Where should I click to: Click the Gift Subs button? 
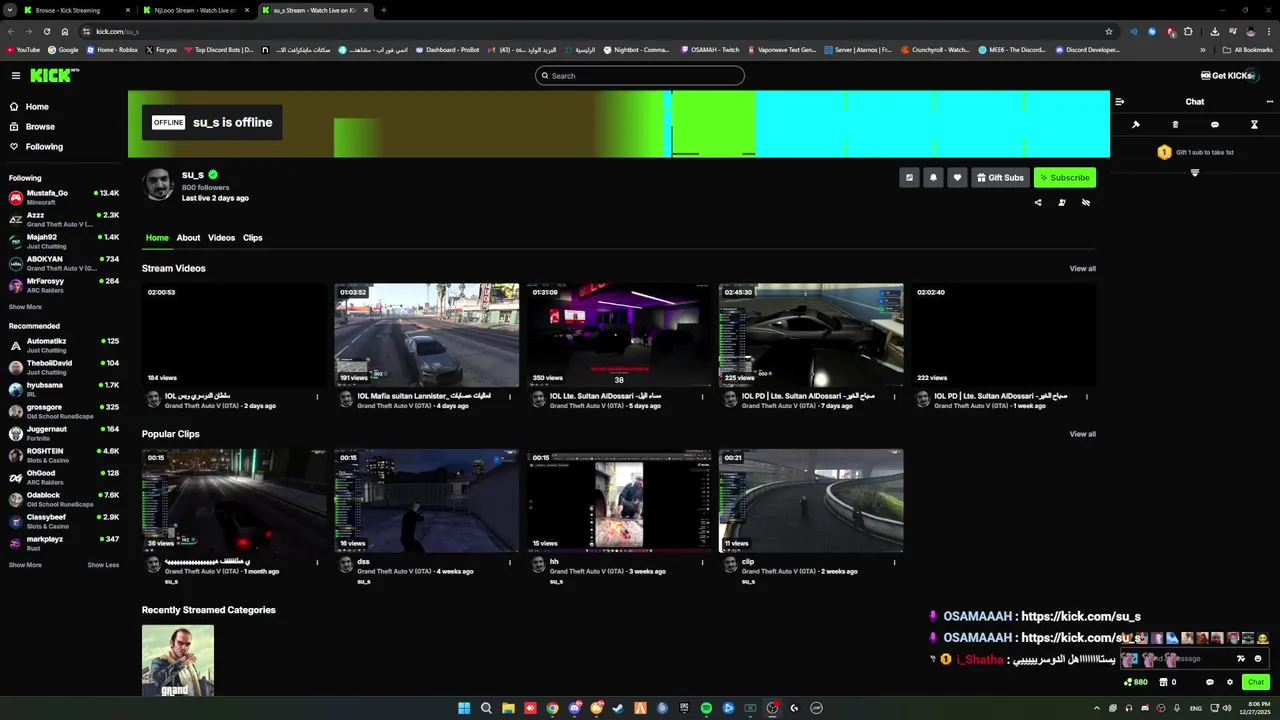pyautogui.click(x=1000, y=178)
